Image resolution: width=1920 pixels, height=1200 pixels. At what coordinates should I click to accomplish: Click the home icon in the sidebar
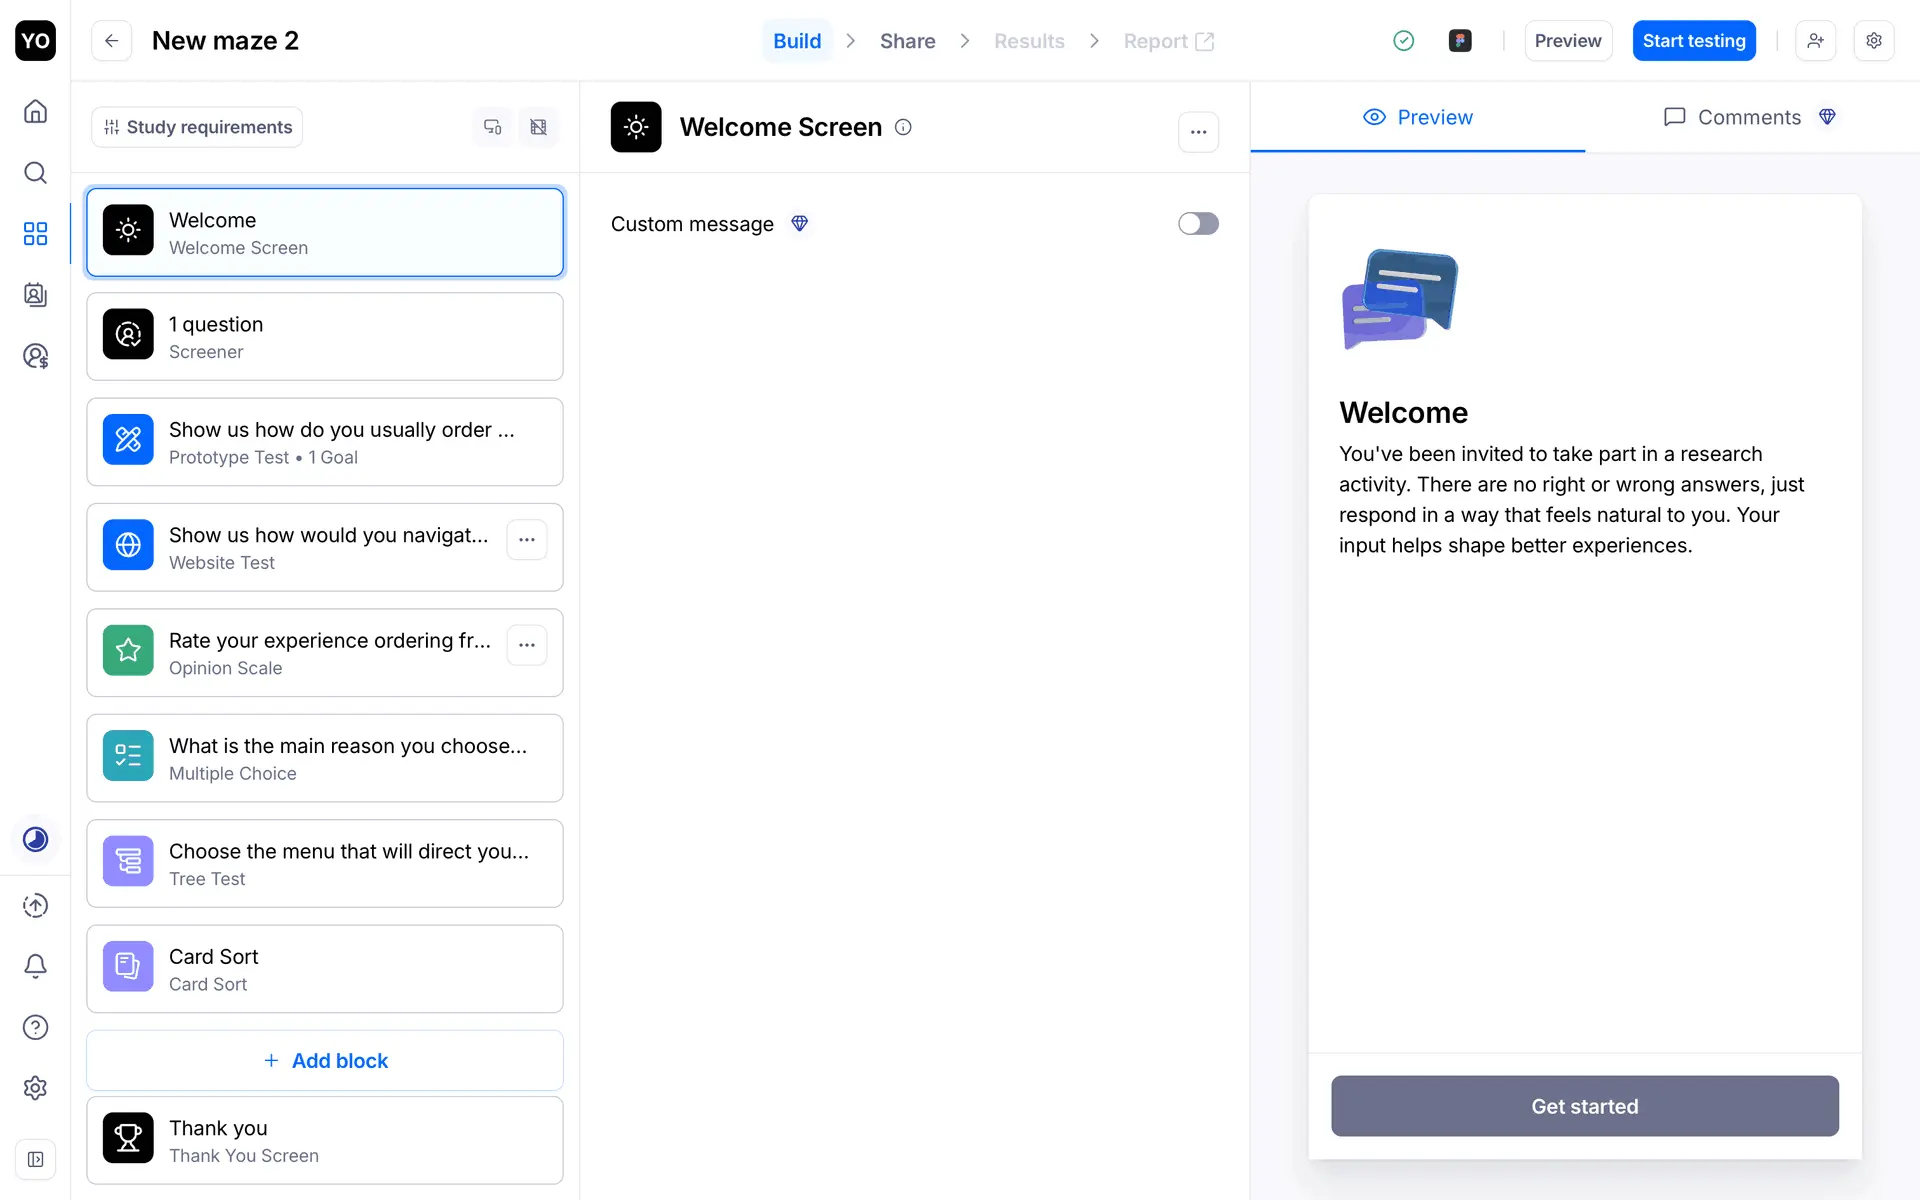35,111
